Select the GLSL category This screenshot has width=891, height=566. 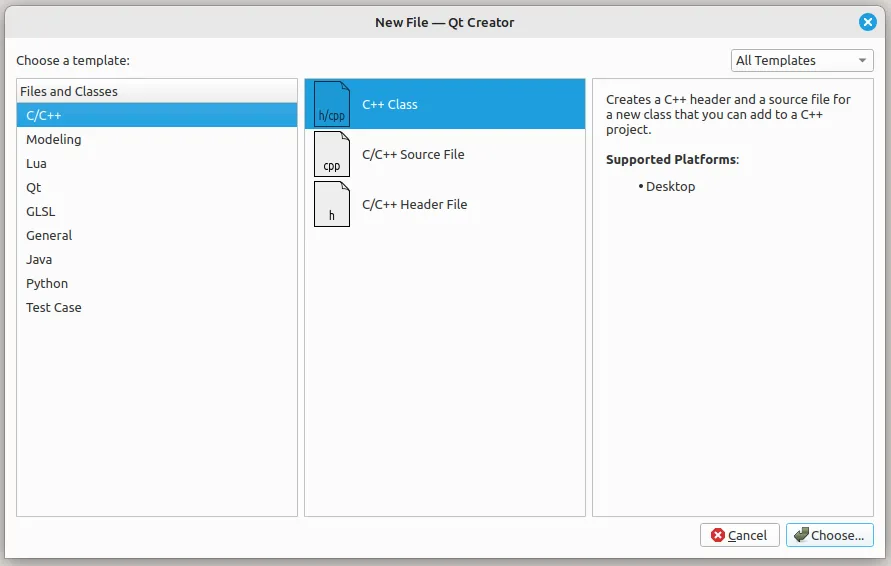pyautogui.click(x=157, y=211)
